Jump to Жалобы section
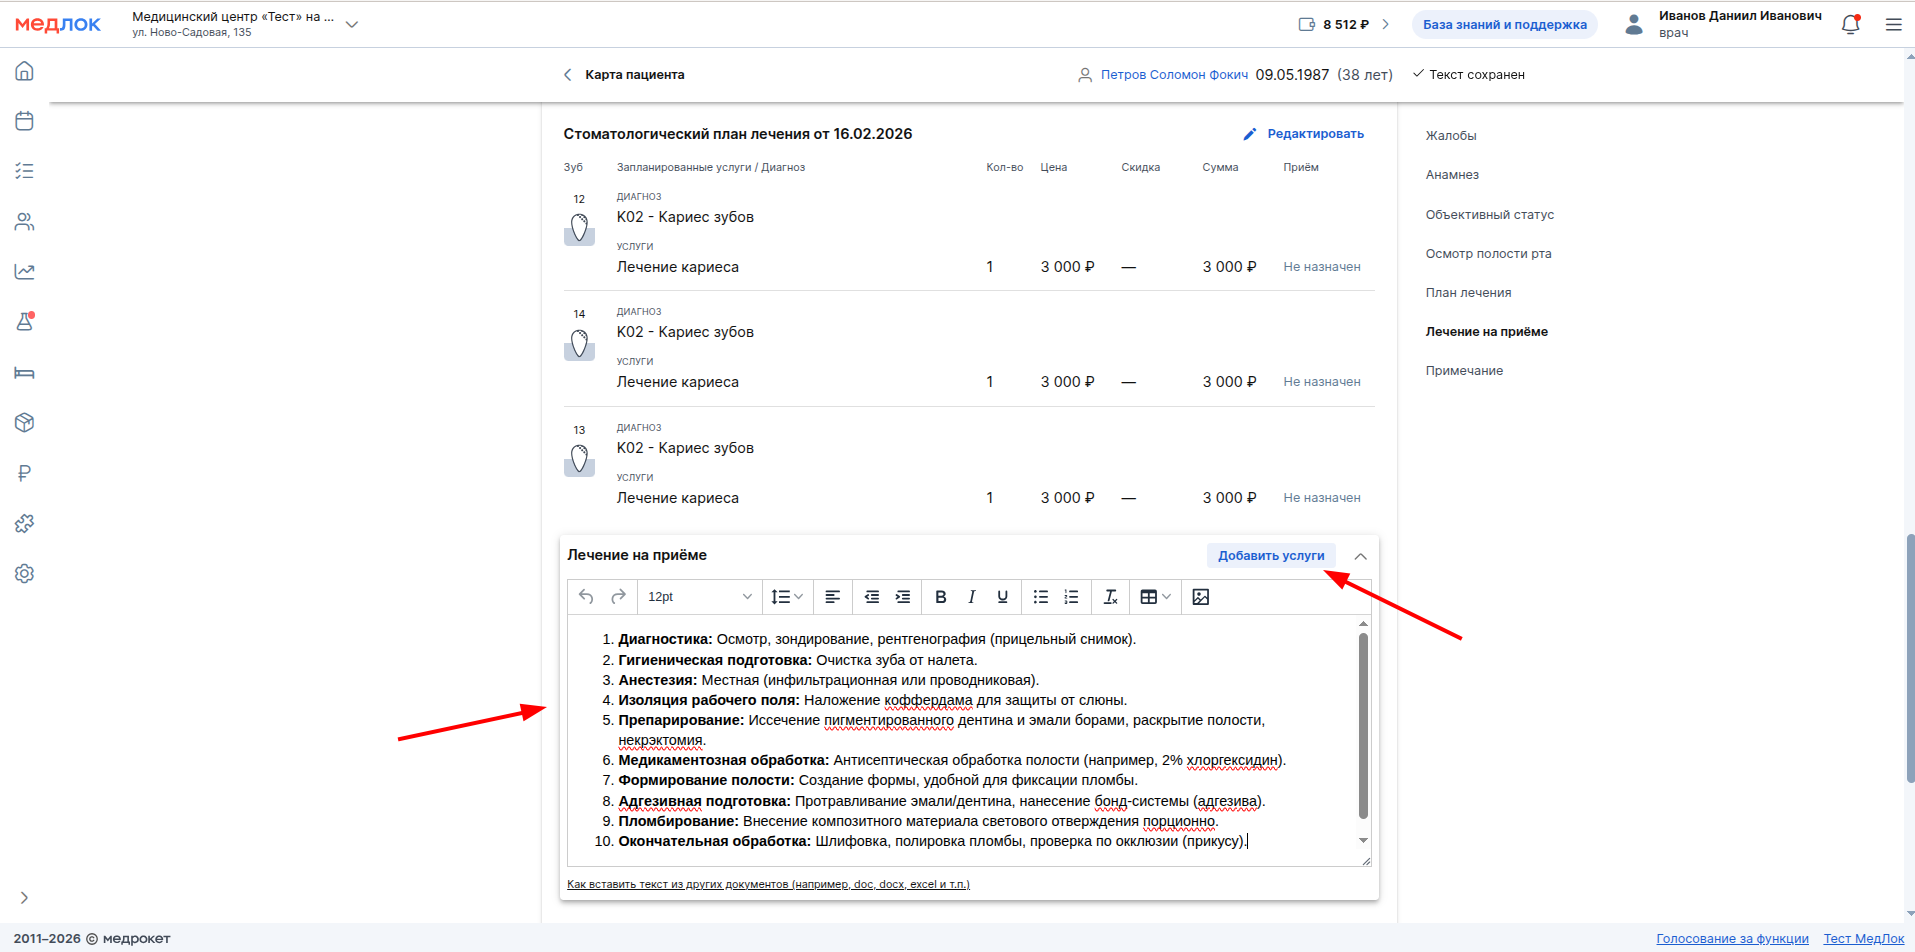The image size is (1915, 952). (x=1450, y=136)
